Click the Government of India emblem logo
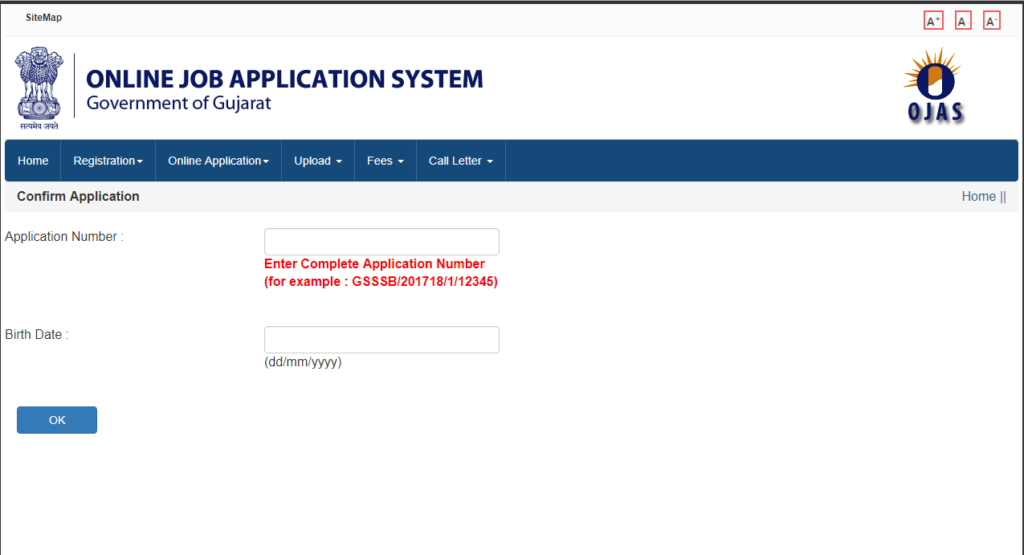 point(39,88)
